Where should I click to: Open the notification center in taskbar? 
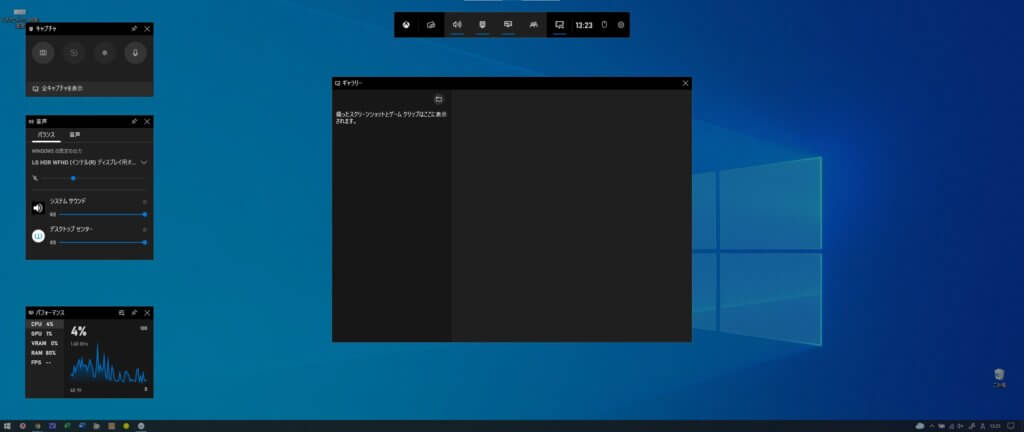[x=1011, y=426]
